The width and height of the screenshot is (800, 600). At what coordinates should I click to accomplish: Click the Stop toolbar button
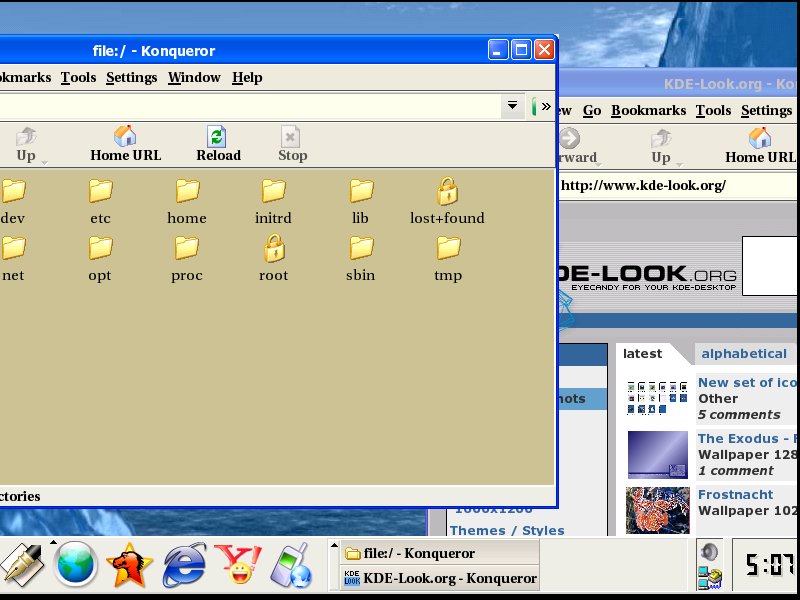292,144
